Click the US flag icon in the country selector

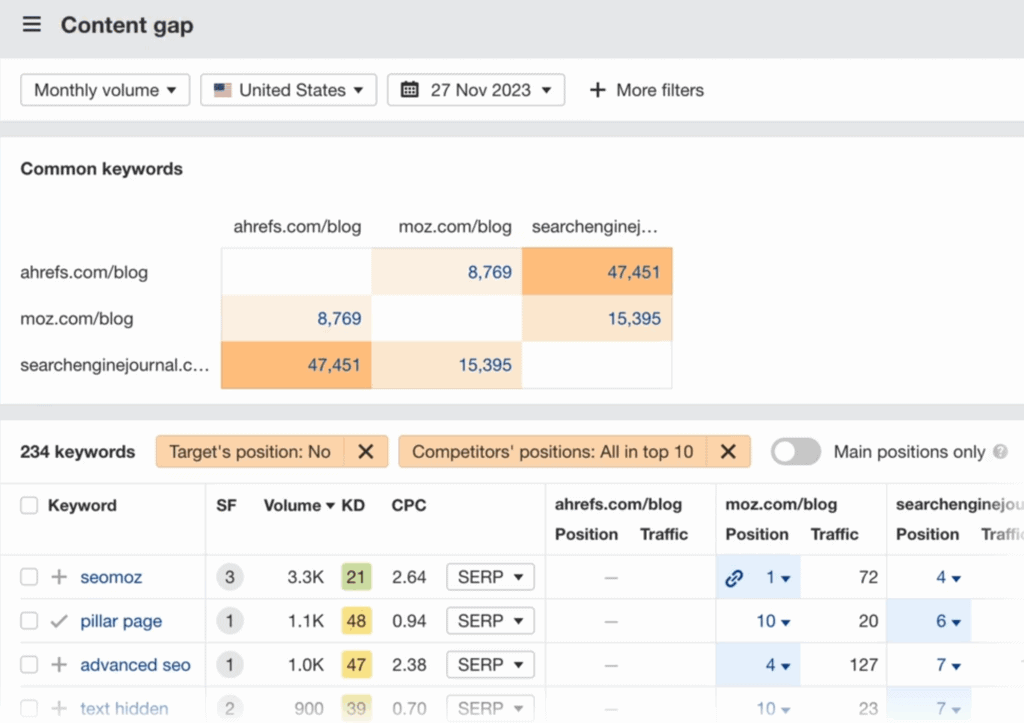tap(222, 89)
